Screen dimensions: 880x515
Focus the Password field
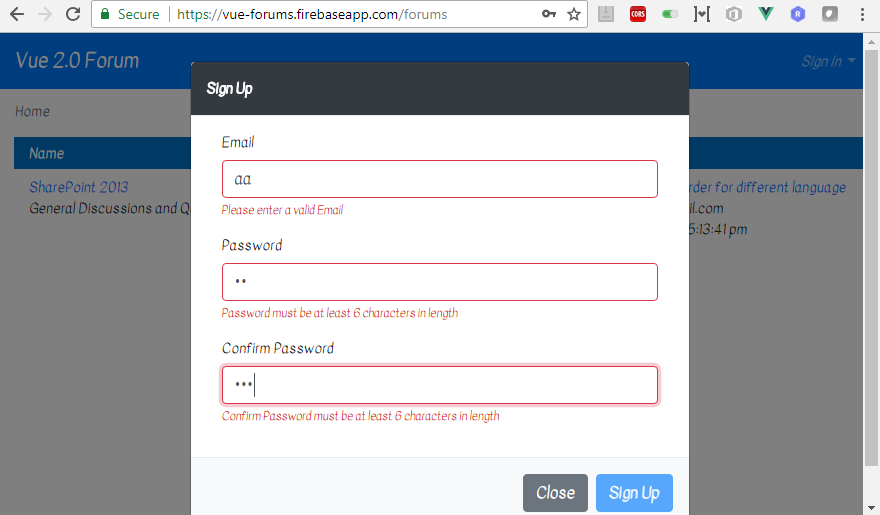pyautogui.click(x=439, y=282)
